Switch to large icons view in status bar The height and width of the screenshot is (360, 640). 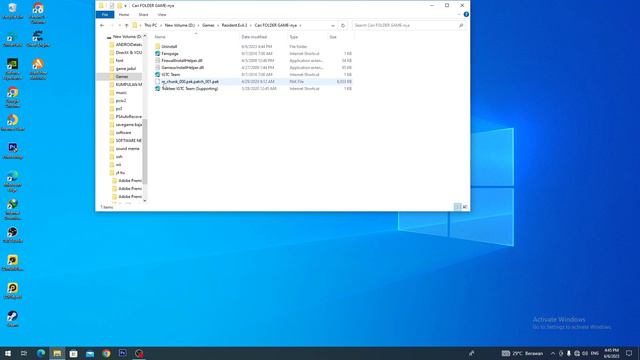click(464, 207)
